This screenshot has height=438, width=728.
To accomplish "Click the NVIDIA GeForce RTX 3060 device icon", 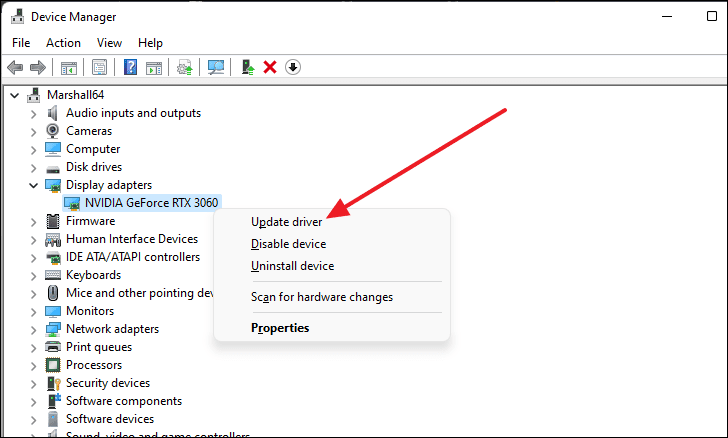I will pyautogui.click(x=72, y=203).
